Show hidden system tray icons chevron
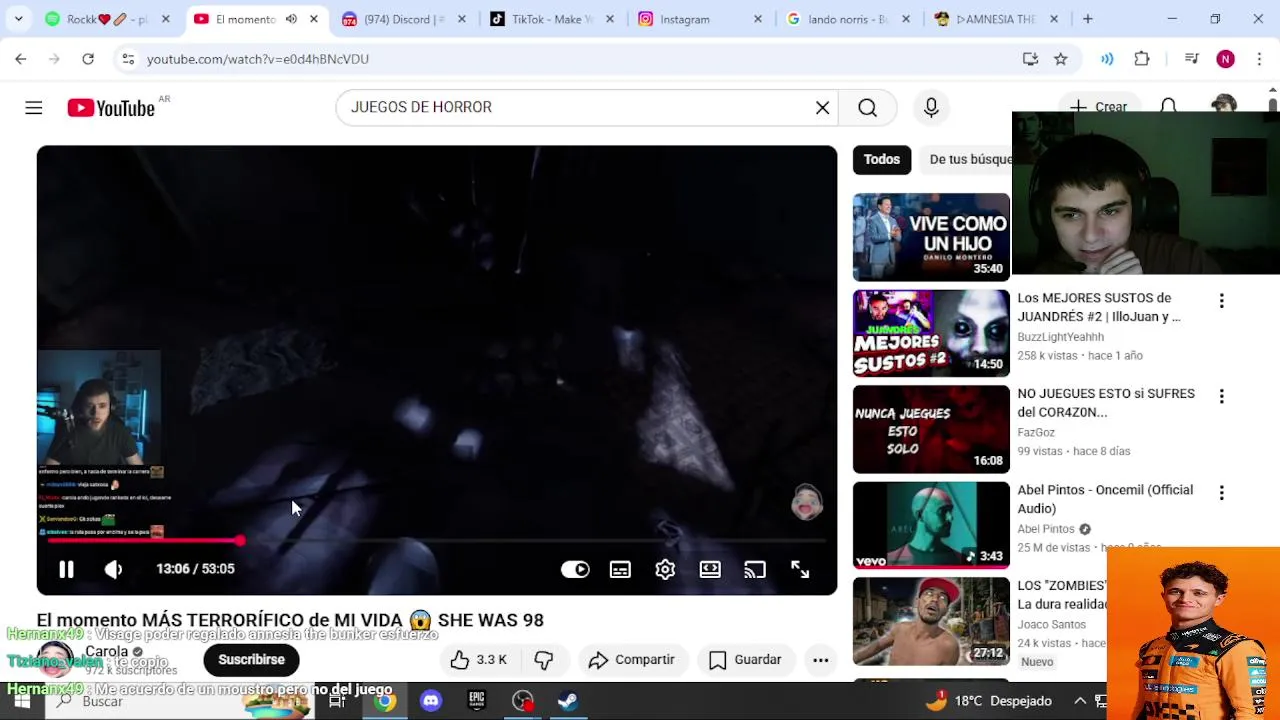1280x720 pixels. 1079,701
